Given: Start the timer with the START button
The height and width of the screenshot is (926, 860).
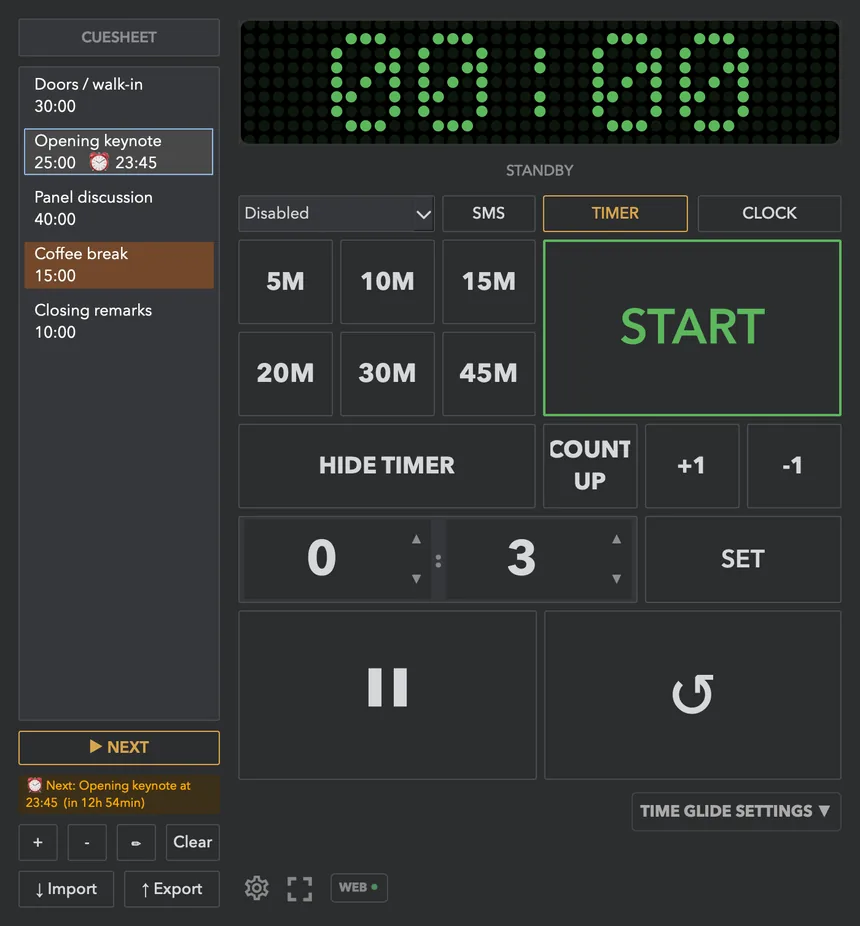Looking at the screenshot, I should [x=692, y=328].
